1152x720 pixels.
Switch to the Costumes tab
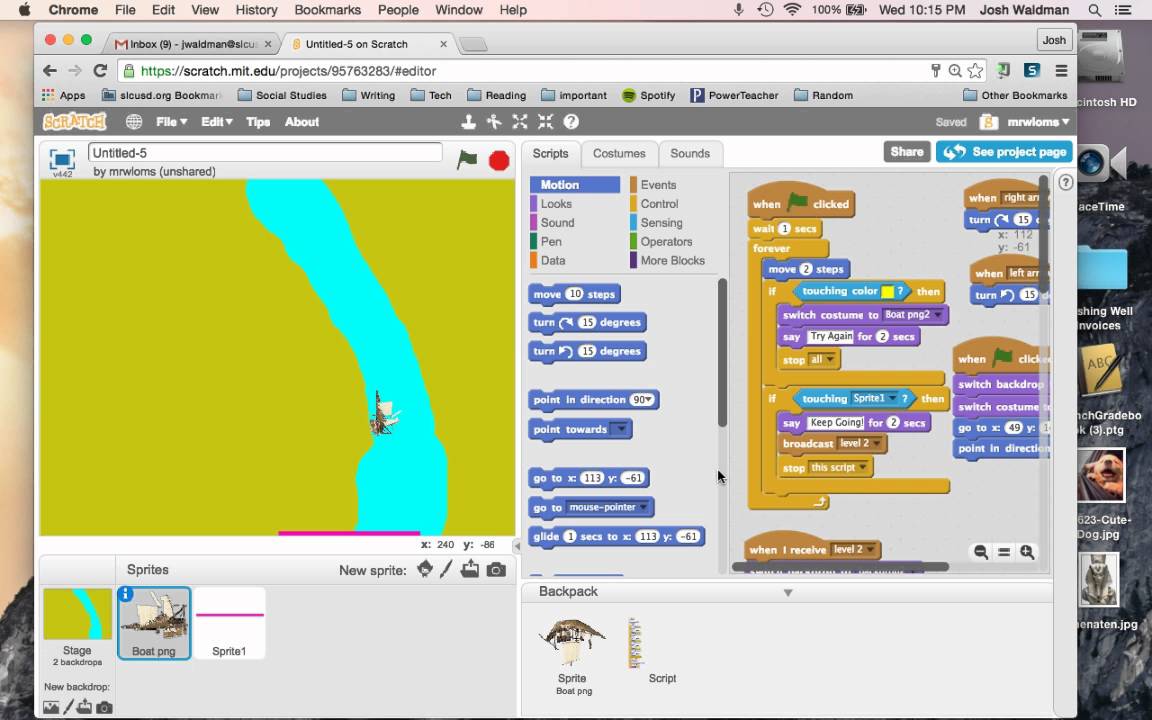pyautogui.click(x=619, y=154)
